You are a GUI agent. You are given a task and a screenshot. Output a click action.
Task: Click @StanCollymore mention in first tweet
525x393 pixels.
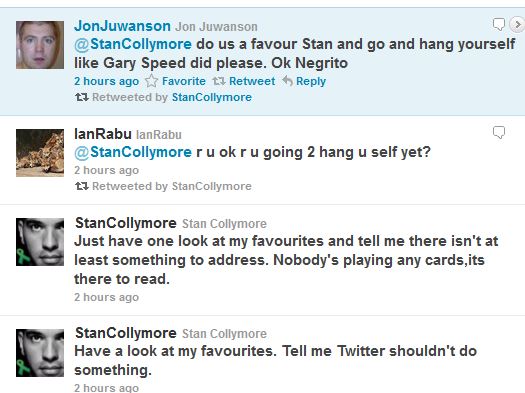(x=133, y=44)
